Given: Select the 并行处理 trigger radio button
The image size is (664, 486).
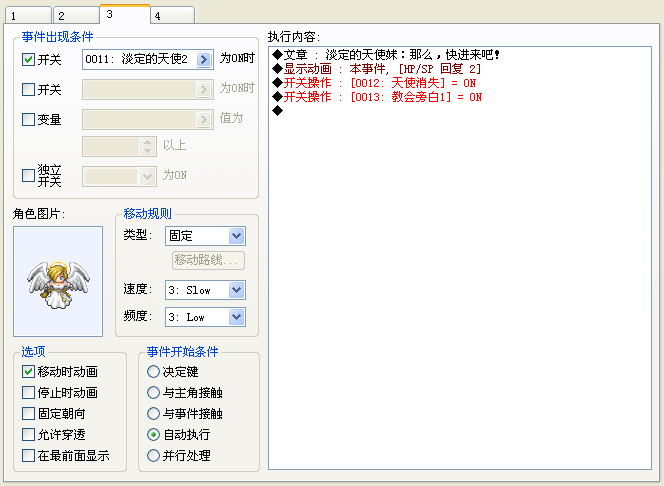Looking at the screenshot, I should coord(153,456).
